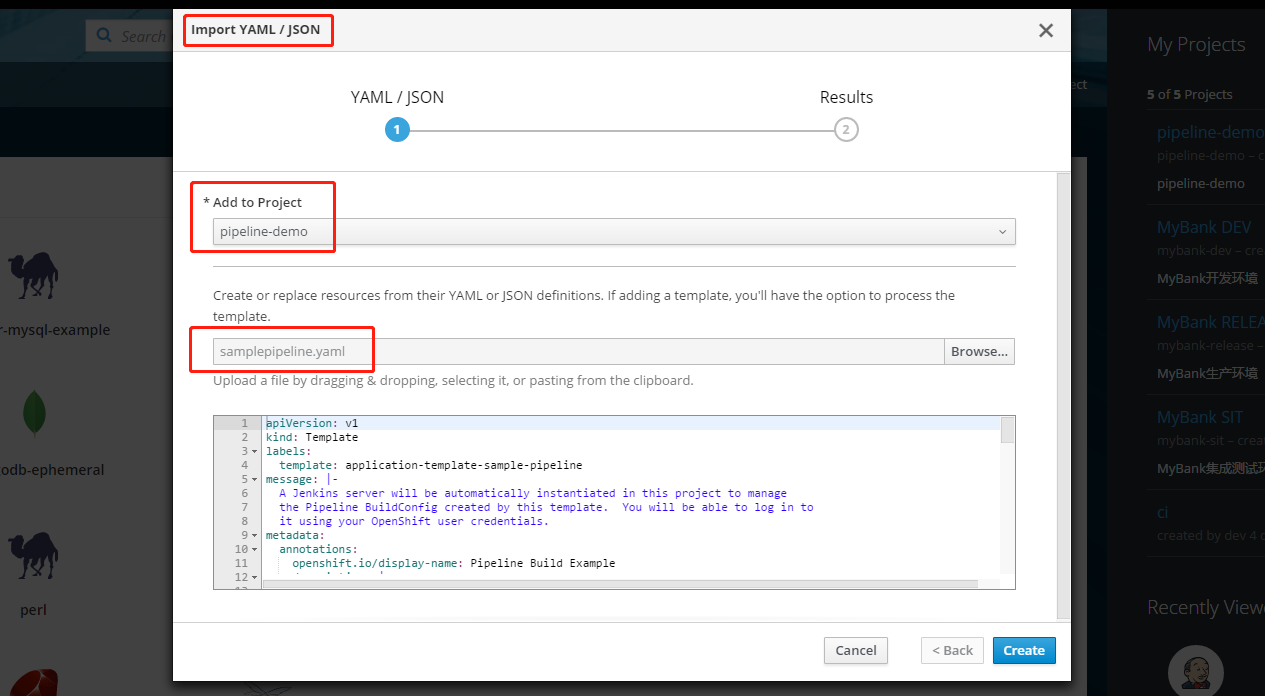Click wizard step 1 circle
Viewport: 1265px width, 696px height.
(397, 130)
